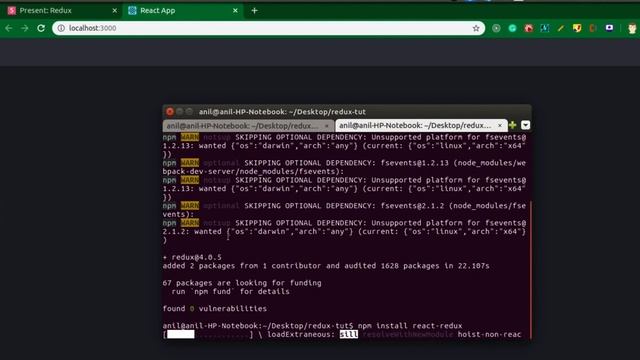Click 'found 0 vulnerabilities' line

coord(215,309)
